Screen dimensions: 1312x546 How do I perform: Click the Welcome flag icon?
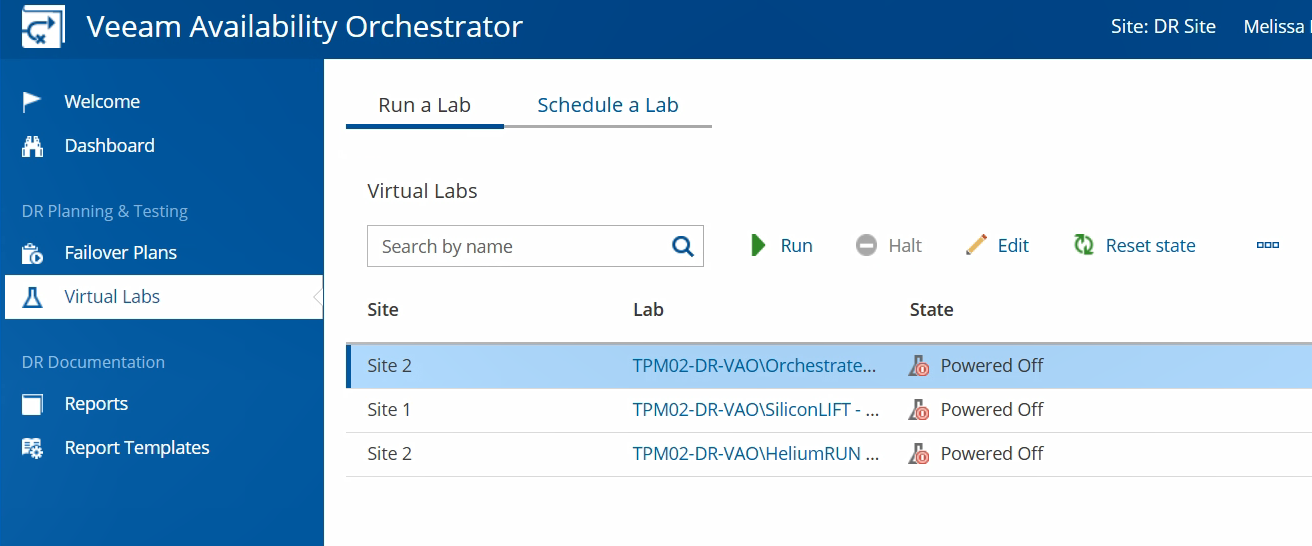pyautogui.click(x=33, y=102)
